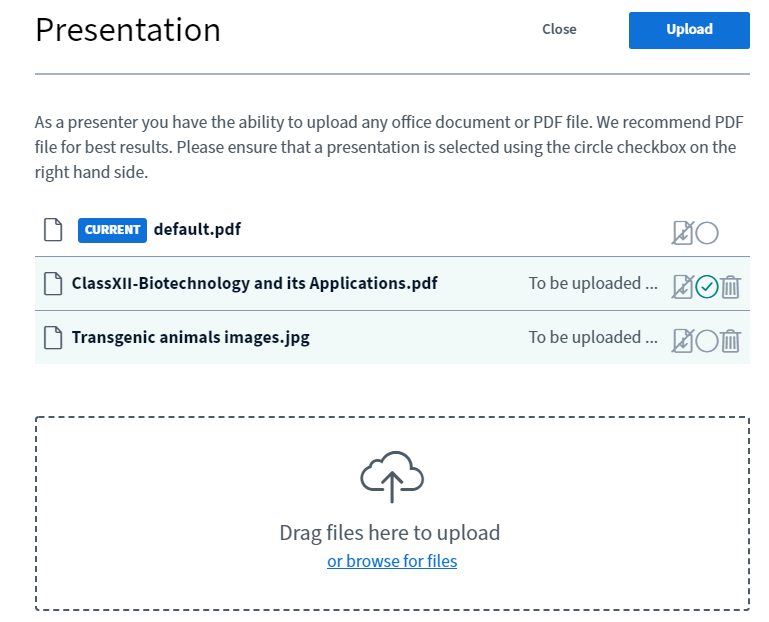
Task: Delete ClassXII-Biotechnology and its Applications.pdf
Action: (x=730, y=286)
